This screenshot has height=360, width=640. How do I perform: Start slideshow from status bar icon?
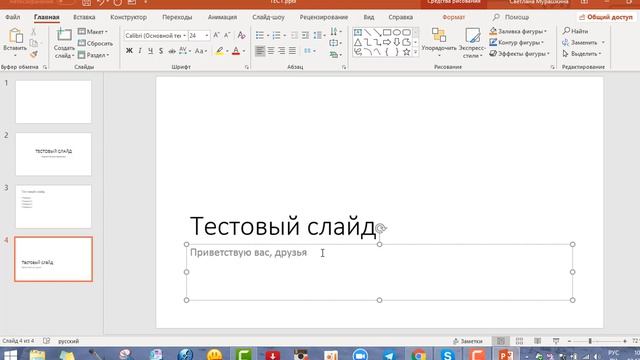click(x=556, y=341)
